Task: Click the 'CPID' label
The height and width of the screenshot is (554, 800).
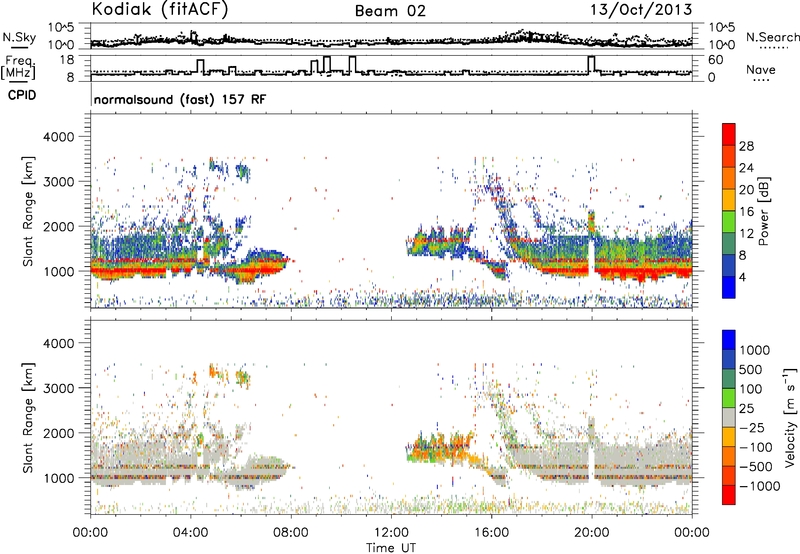Action: 22,95
